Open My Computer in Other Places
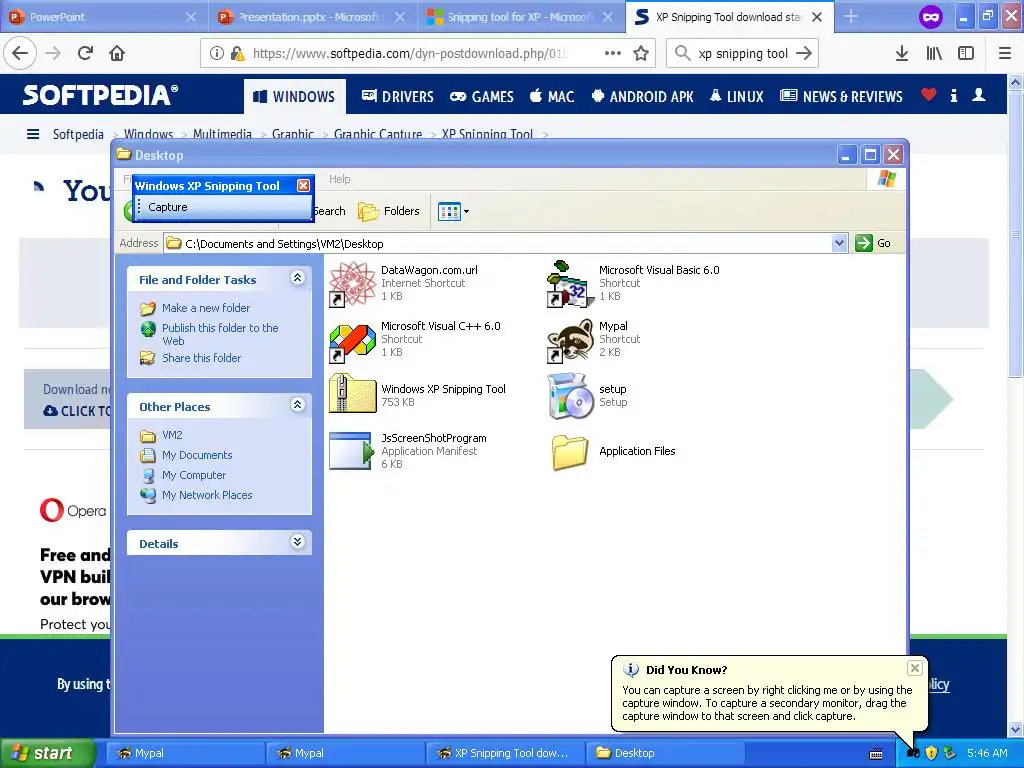Screen dimensions: 1024x768 (194, 475)
